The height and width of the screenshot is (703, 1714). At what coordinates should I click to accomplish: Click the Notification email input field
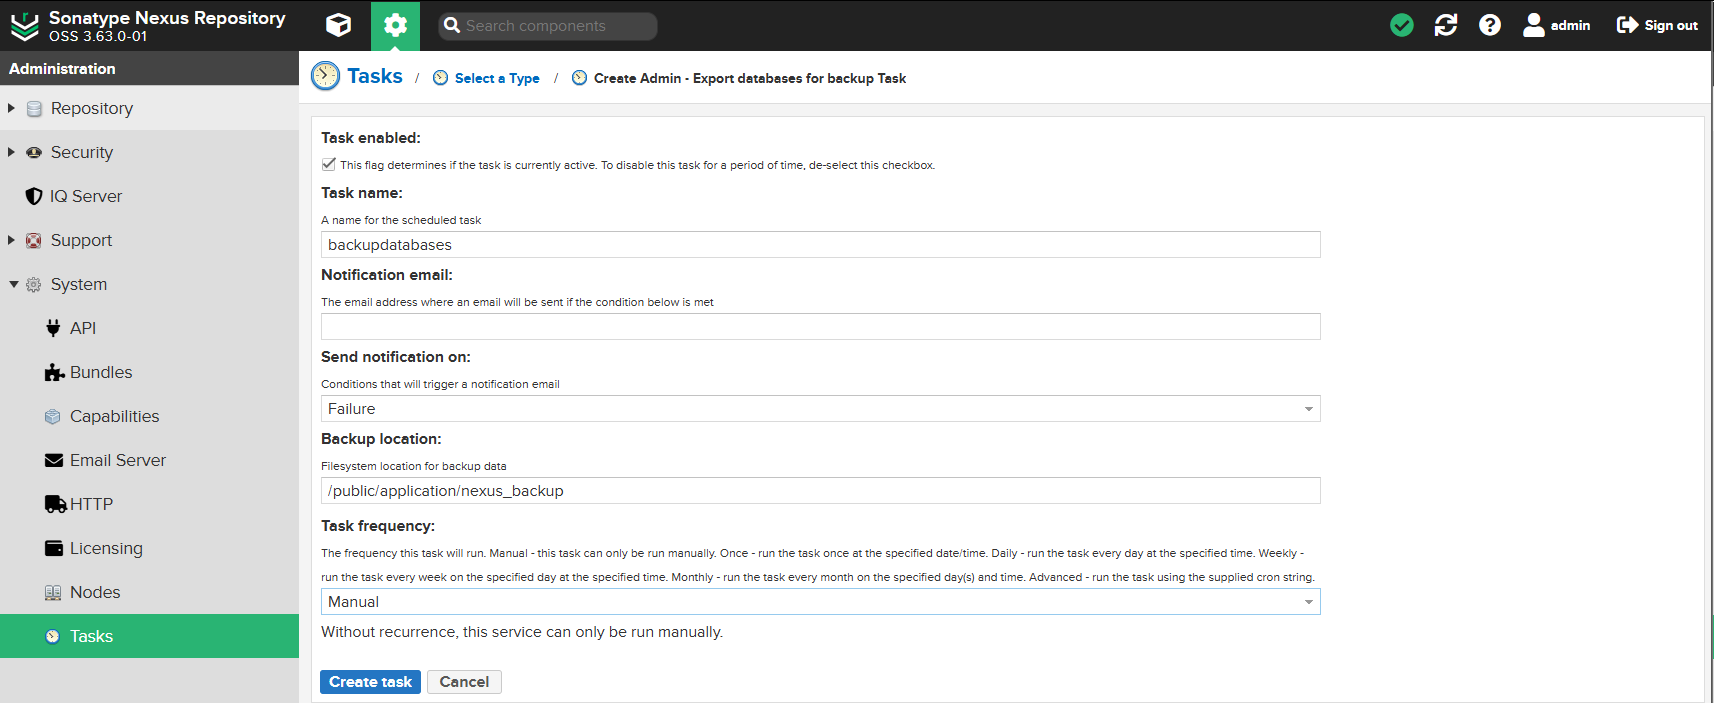tap(820, 326)
